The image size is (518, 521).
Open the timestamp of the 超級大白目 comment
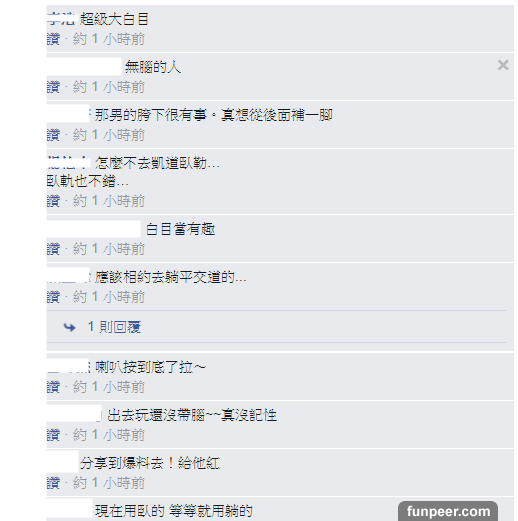(x=109, y=39)
